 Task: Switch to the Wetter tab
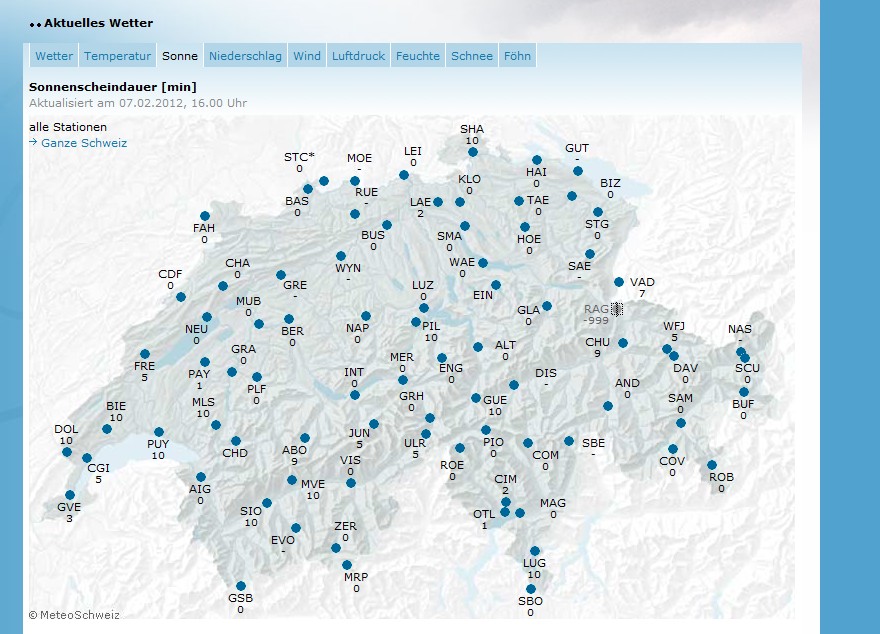[54, 56]
